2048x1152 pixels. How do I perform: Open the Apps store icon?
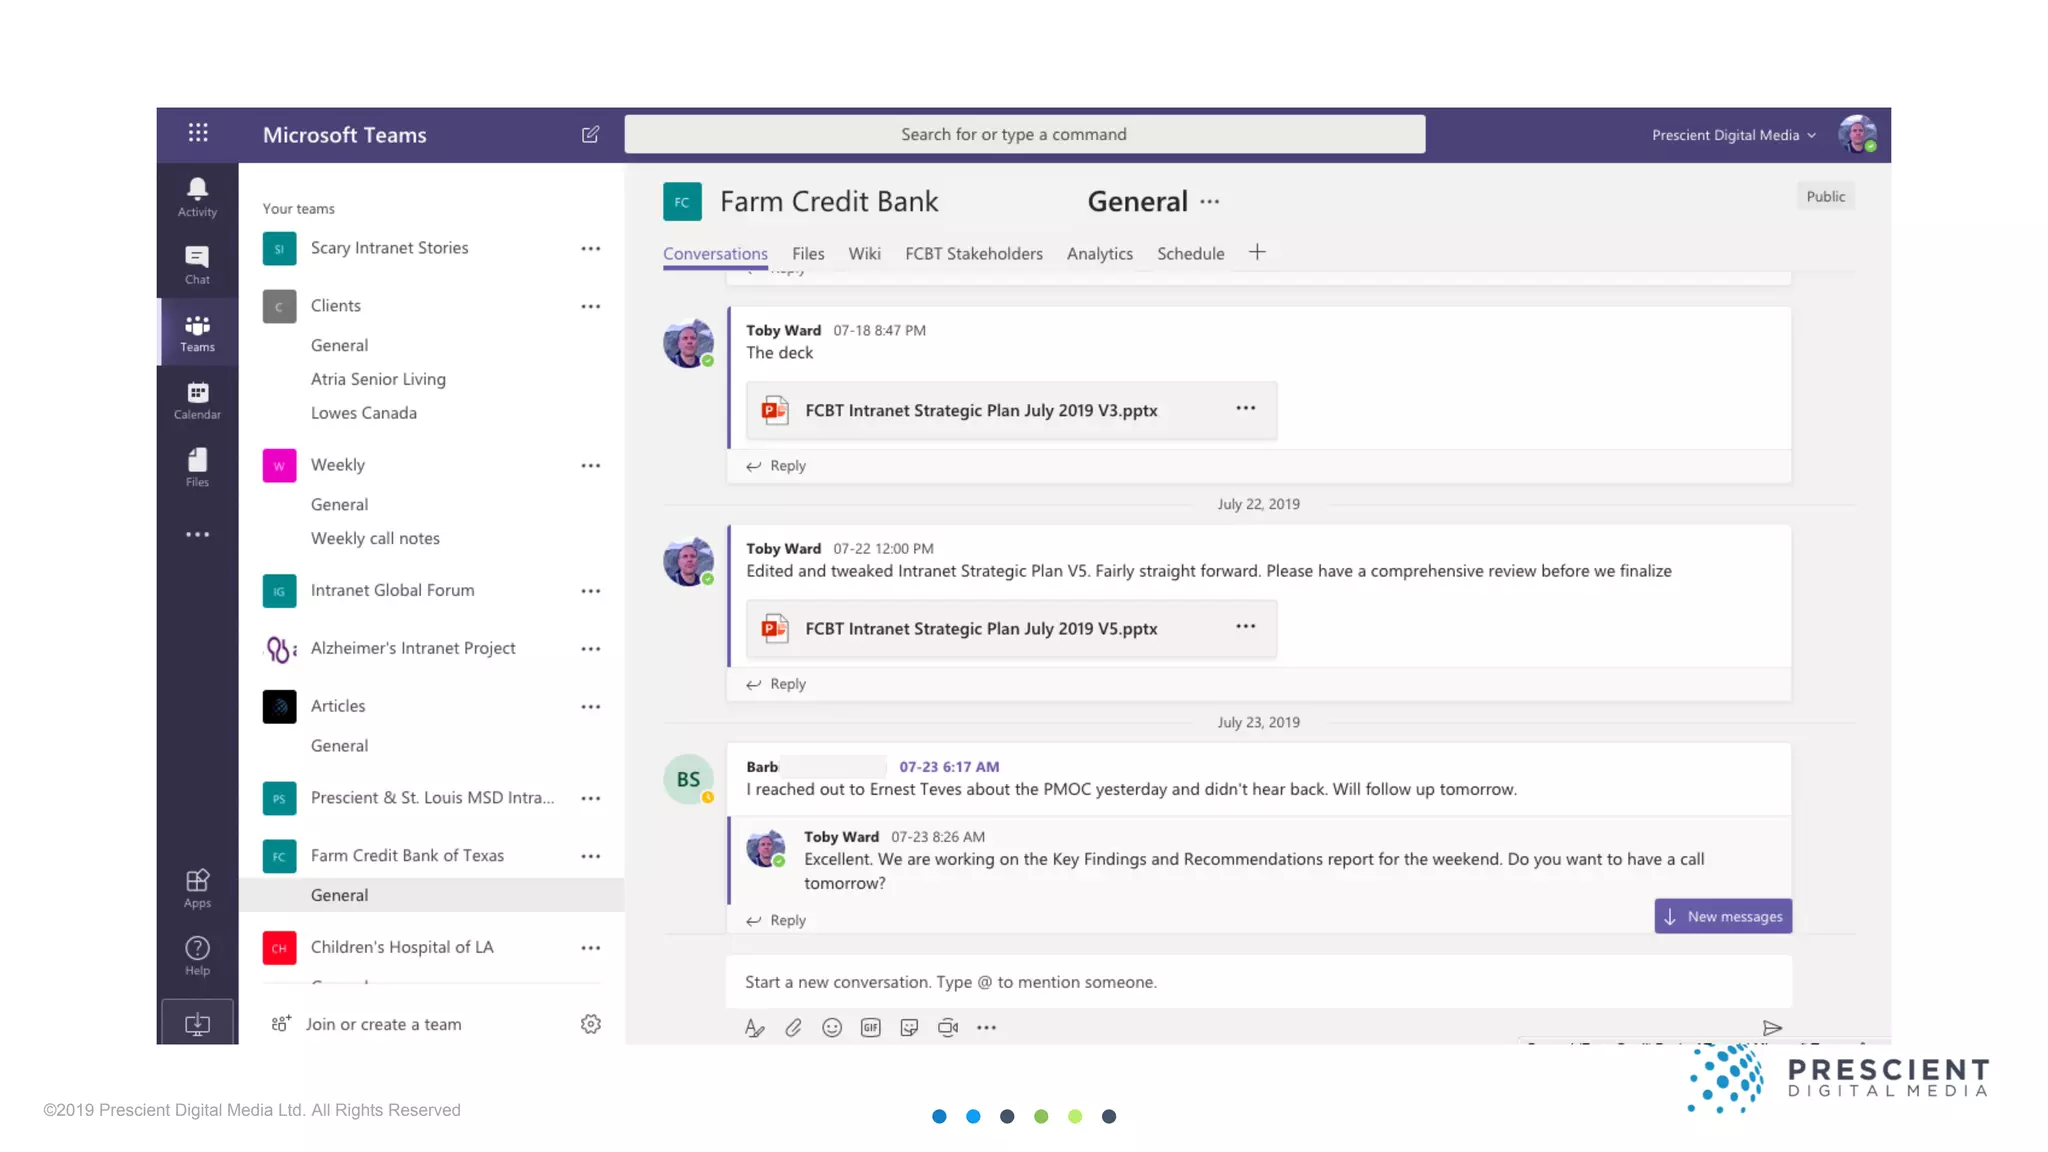(x=197, y=887)
